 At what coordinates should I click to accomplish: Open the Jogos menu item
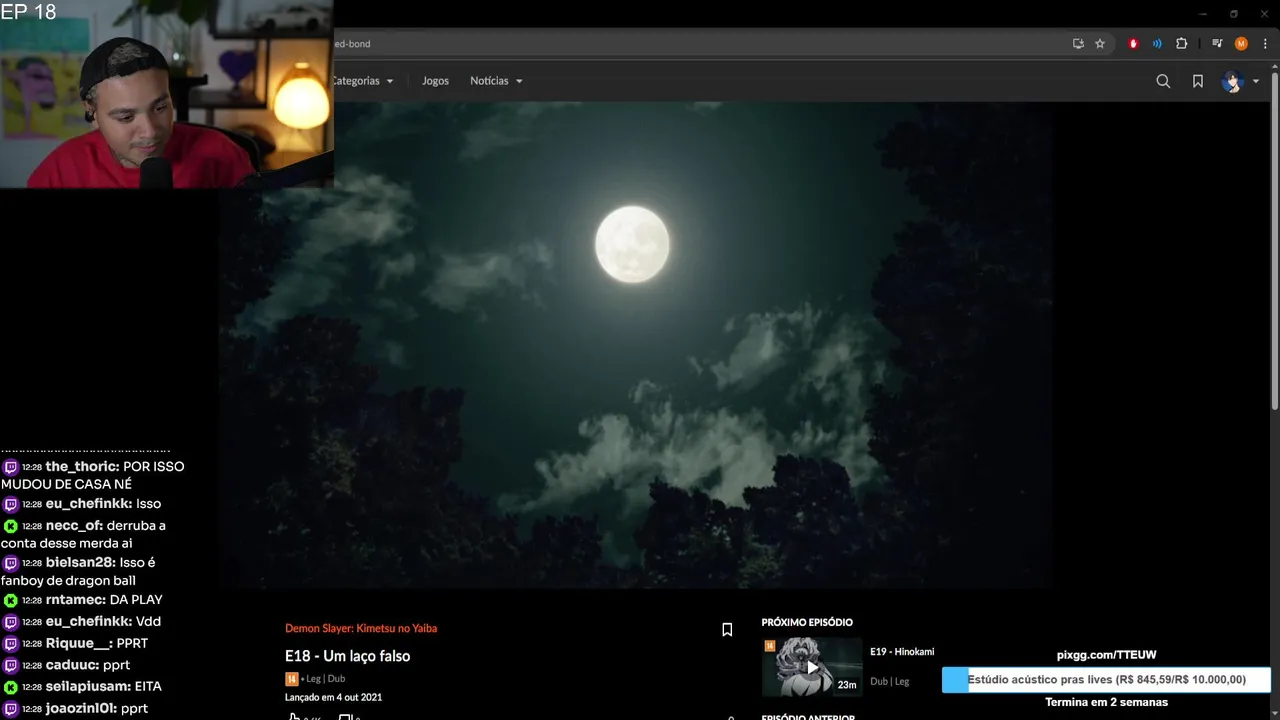435,81
